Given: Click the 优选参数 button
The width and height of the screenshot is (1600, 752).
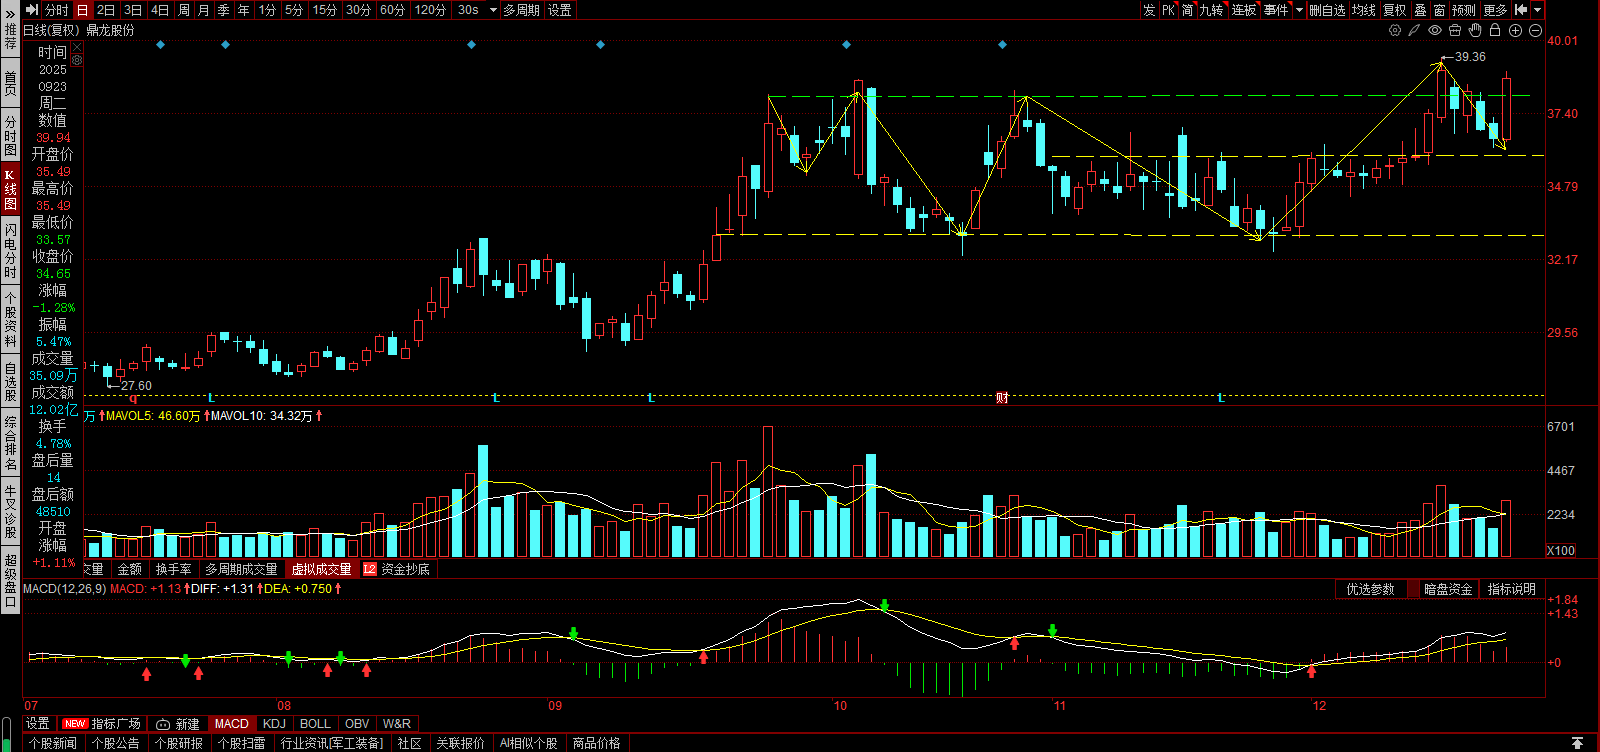Looking at the screenshot, I should [1371, 589].
